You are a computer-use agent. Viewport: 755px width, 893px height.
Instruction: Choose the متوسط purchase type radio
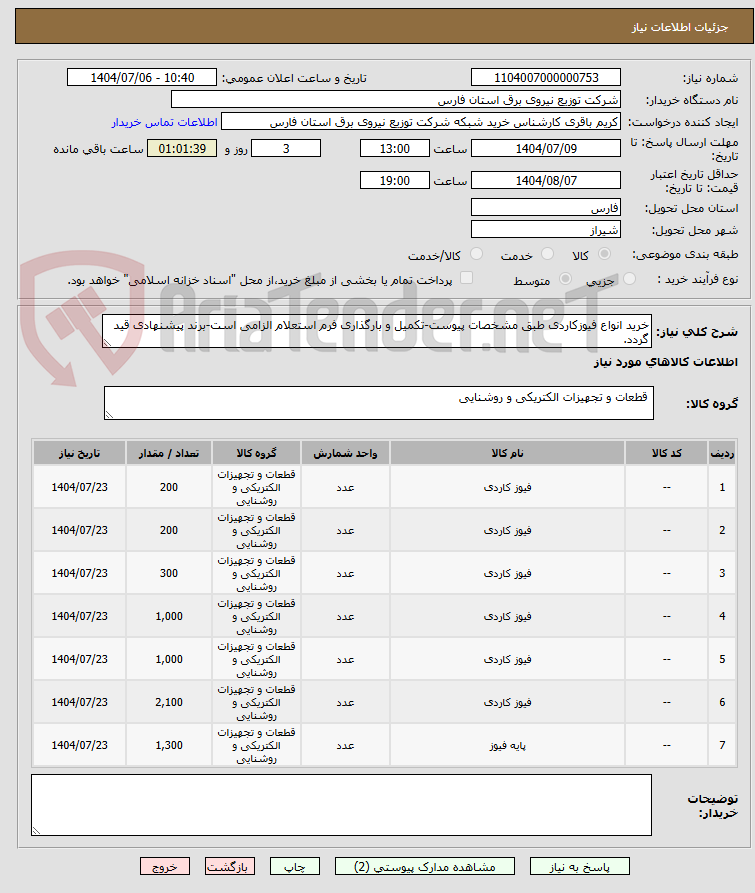(x=565, y=278)
